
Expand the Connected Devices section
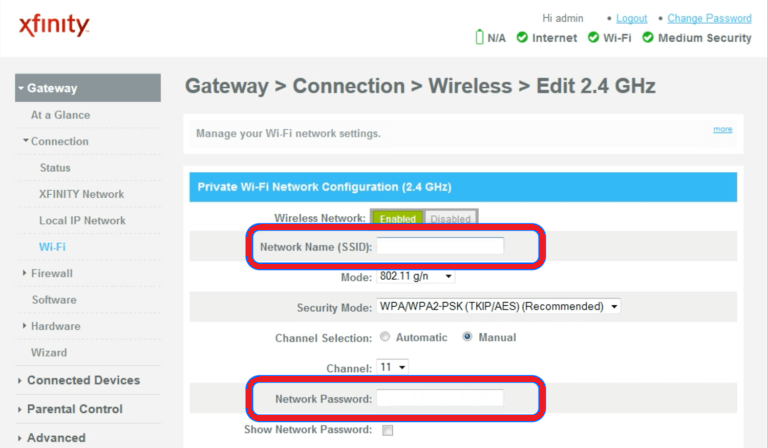pyautogui.click(x=82, y=380)
